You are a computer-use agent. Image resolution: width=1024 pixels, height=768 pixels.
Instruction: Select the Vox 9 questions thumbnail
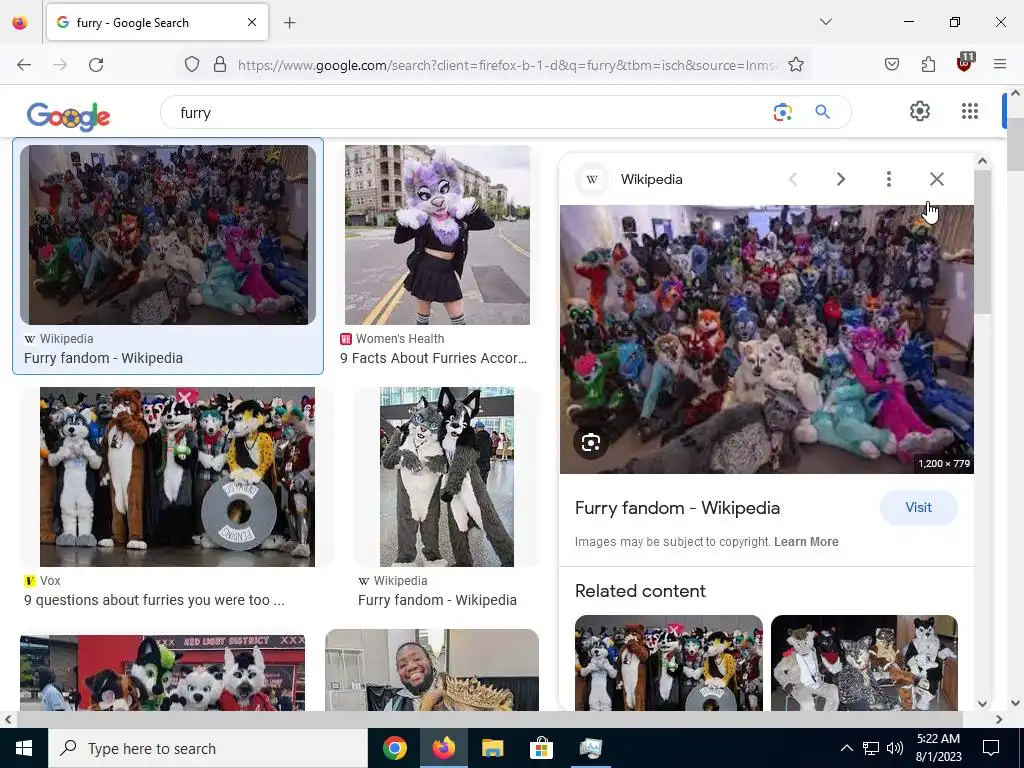(x=177, y=477)
